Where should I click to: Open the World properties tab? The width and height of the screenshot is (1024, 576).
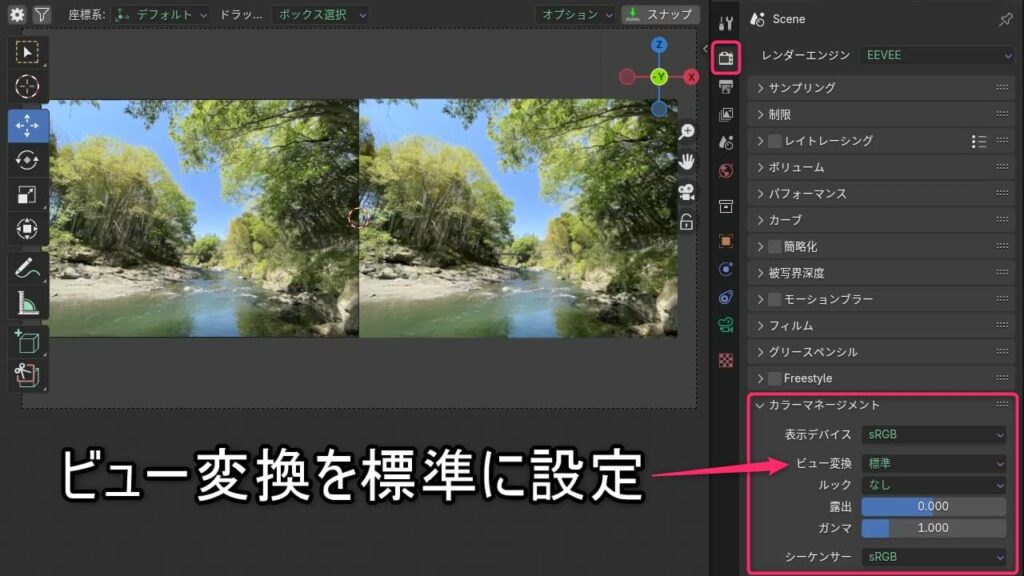tap(726, 171)
